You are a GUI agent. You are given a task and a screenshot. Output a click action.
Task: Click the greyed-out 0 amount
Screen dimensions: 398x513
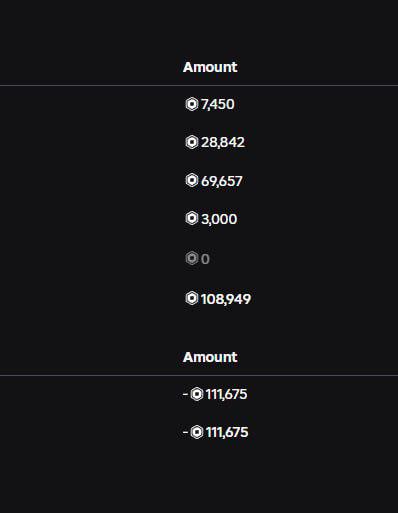point(205,259)
